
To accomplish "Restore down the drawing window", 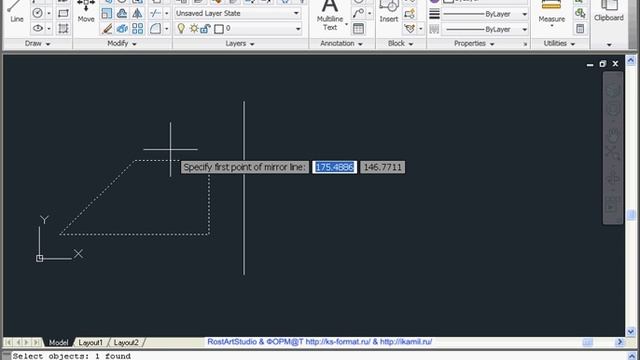I will coord(602,64).
